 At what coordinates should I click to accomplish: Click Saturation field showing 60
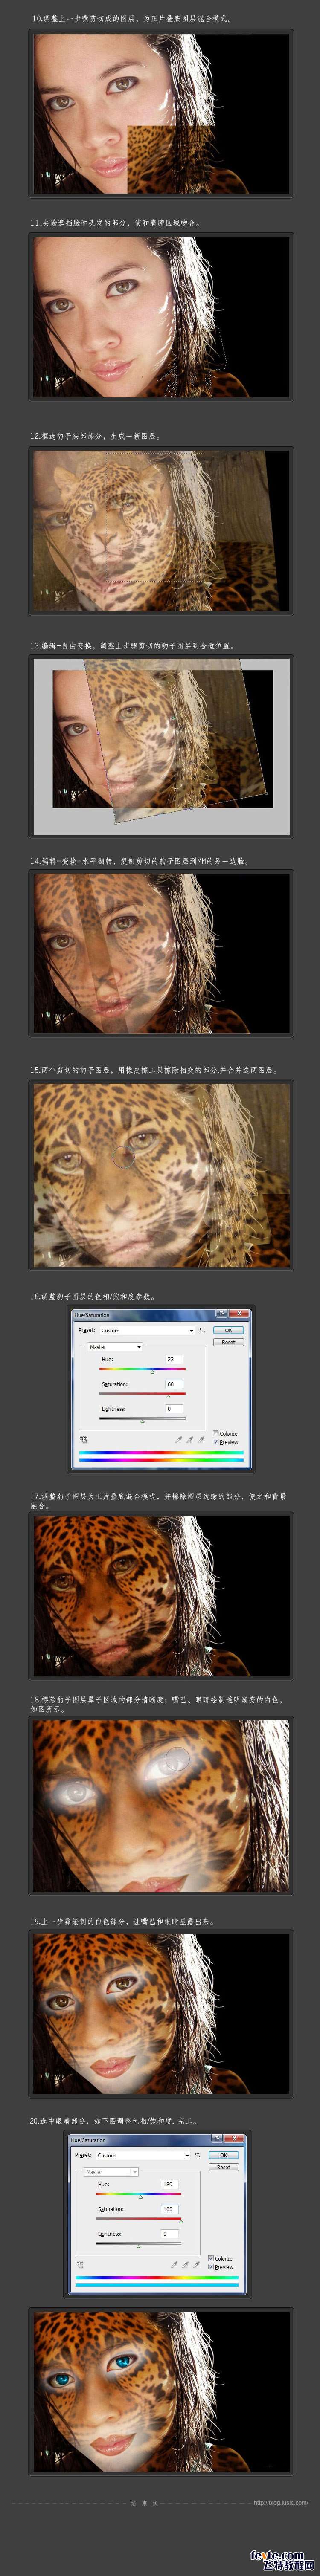(174, 1384)
